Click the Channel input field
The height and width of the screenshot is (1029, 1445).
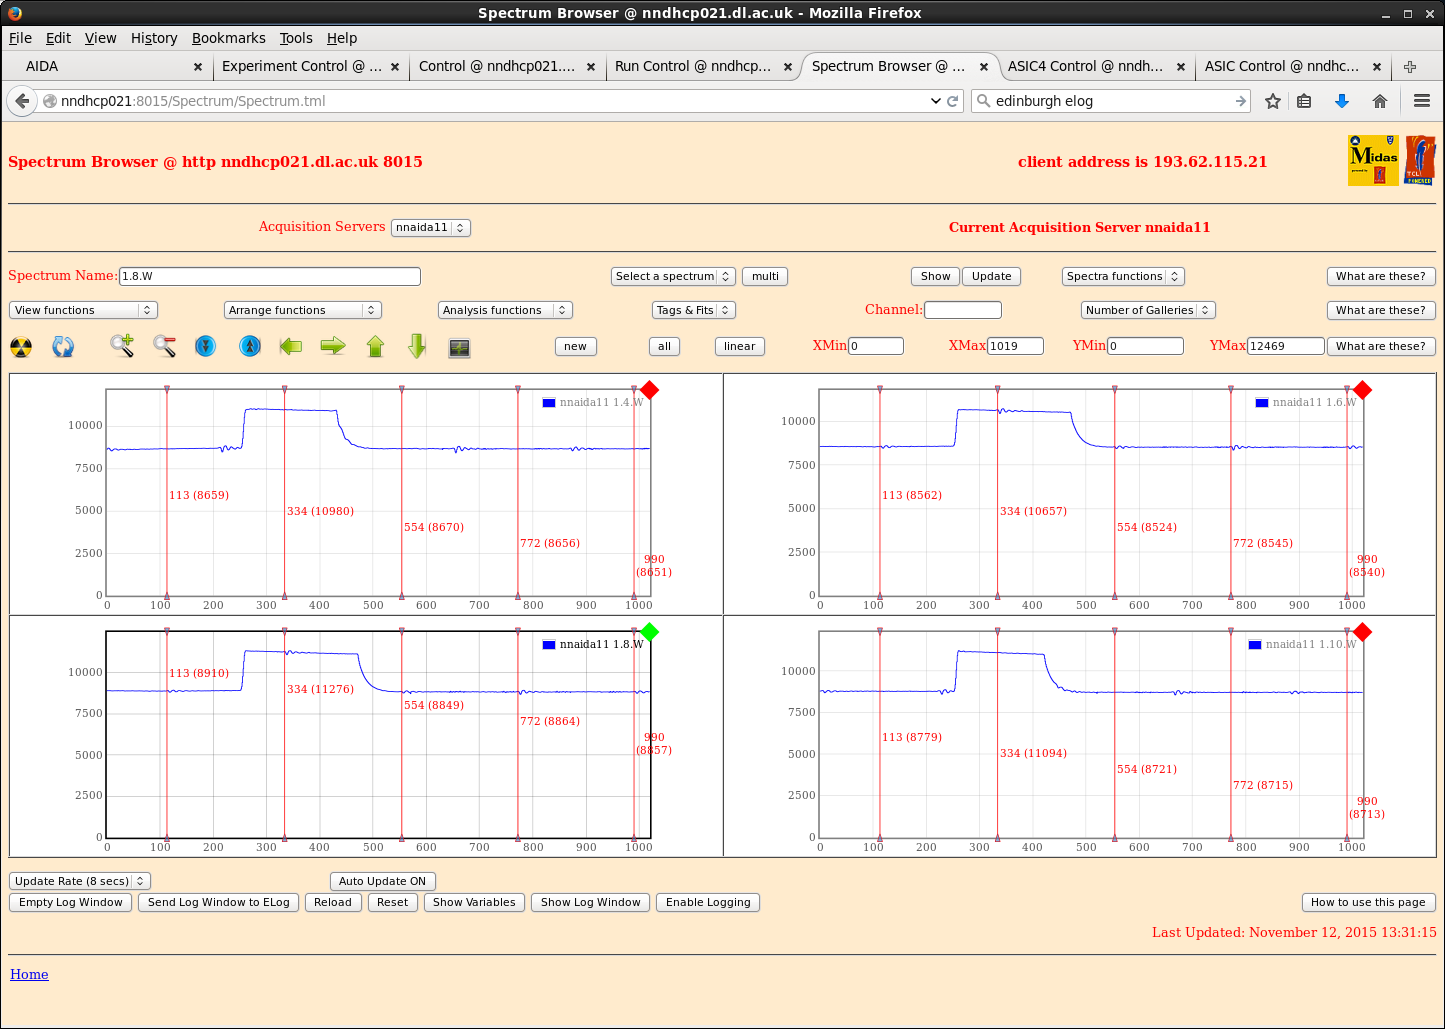(963, 310)
